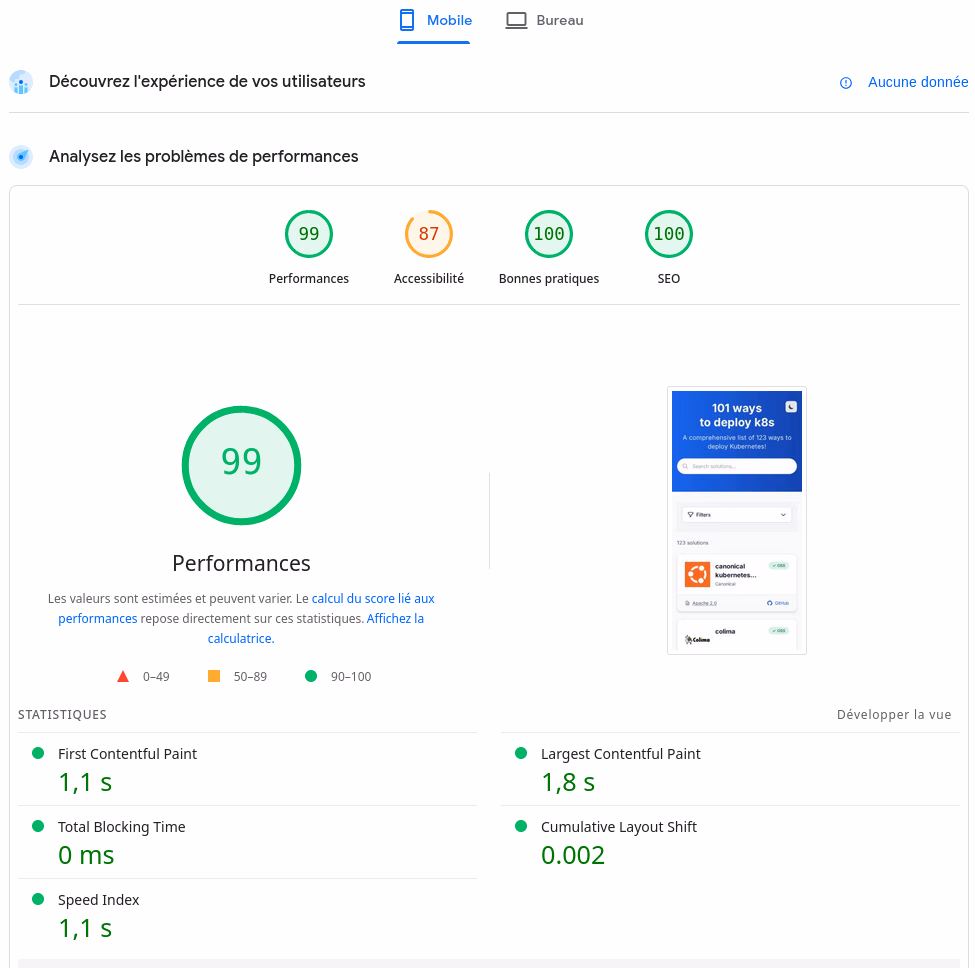
Task: Click the Search solutions input field
Action: pyautogui.click(x=737, y=466)
